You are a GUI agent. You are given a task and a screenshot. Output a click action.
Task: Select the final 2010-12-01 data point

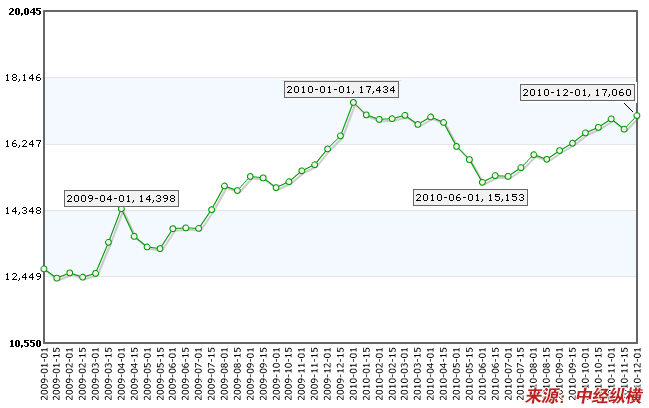tap(637, 115)
